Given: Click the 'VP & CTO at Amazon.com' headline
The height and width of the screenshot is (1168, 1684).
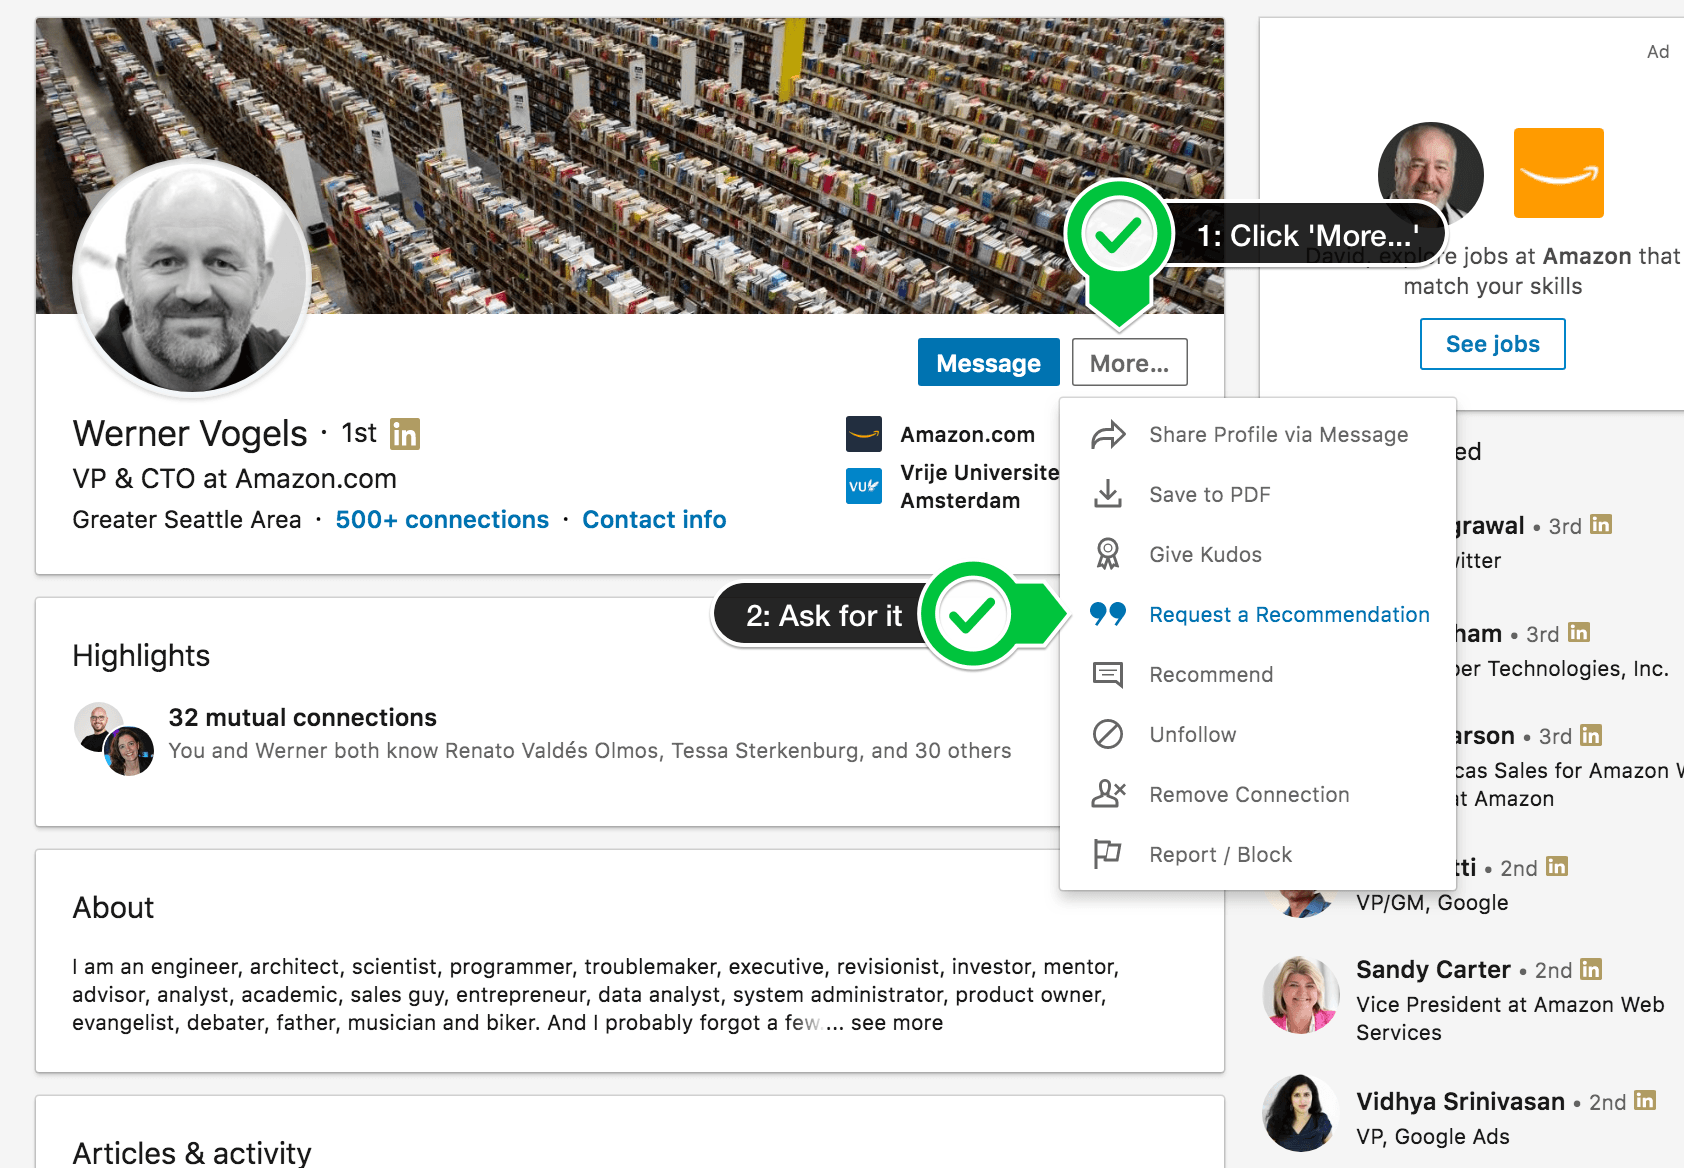Looking at the screenshot, I should (x=234, y=479).
